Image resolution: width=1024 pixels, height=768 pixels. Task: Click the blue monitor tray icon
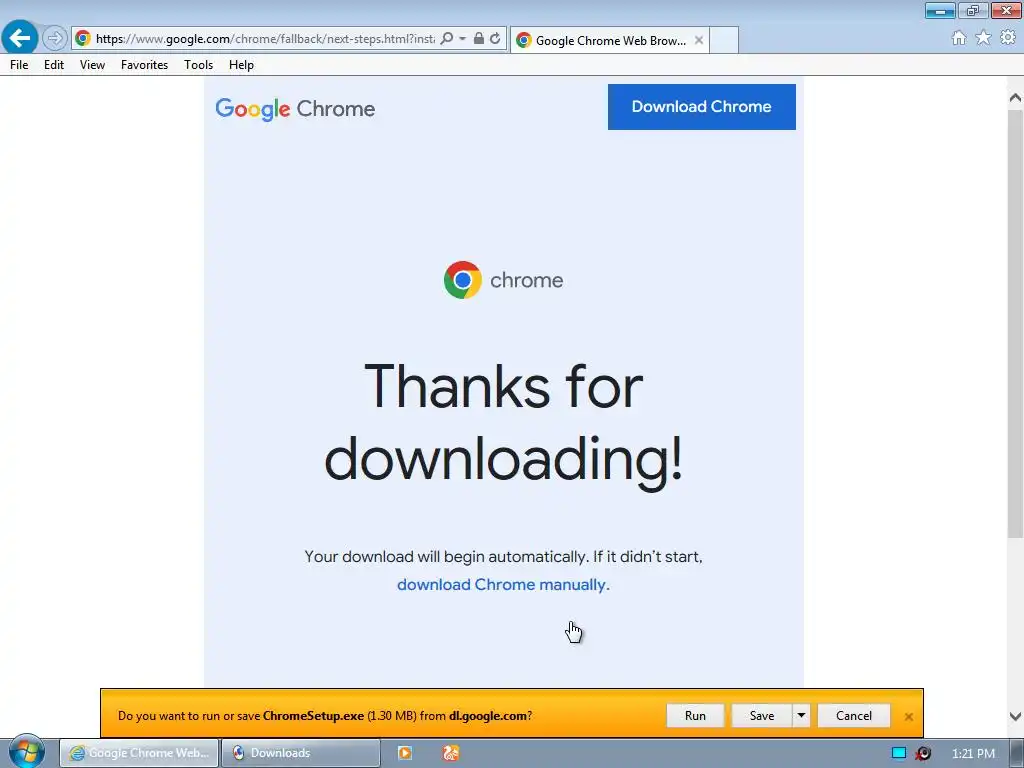pos(899,753)
